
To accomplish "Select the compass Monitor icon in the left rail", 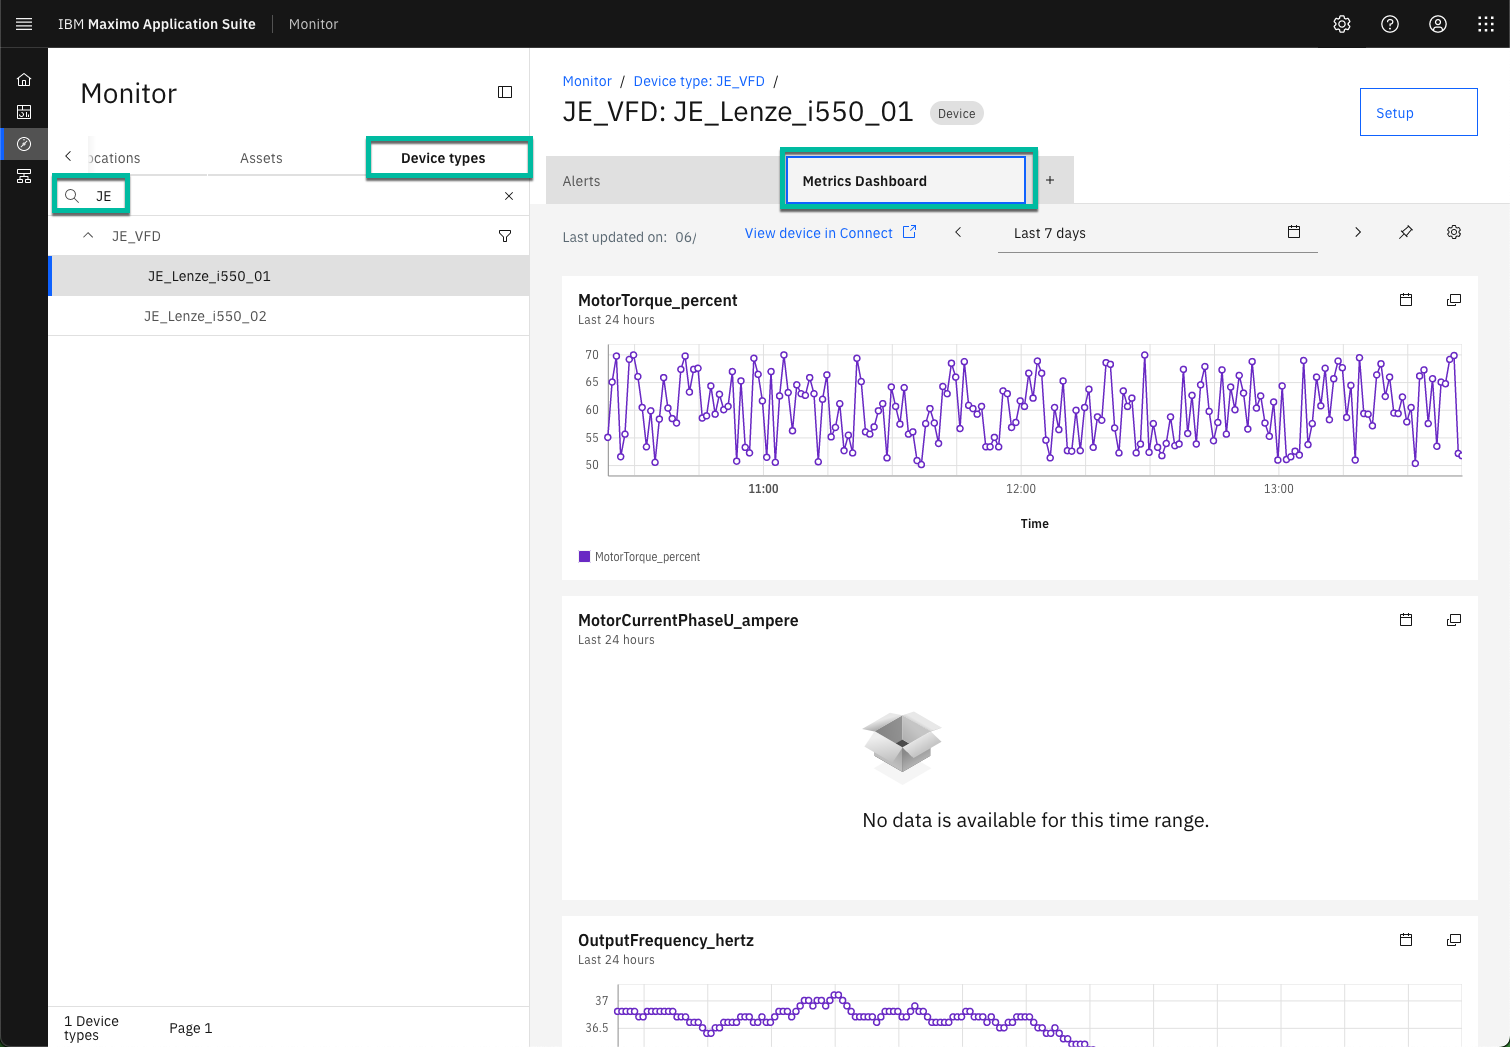I will click(24, 144).
